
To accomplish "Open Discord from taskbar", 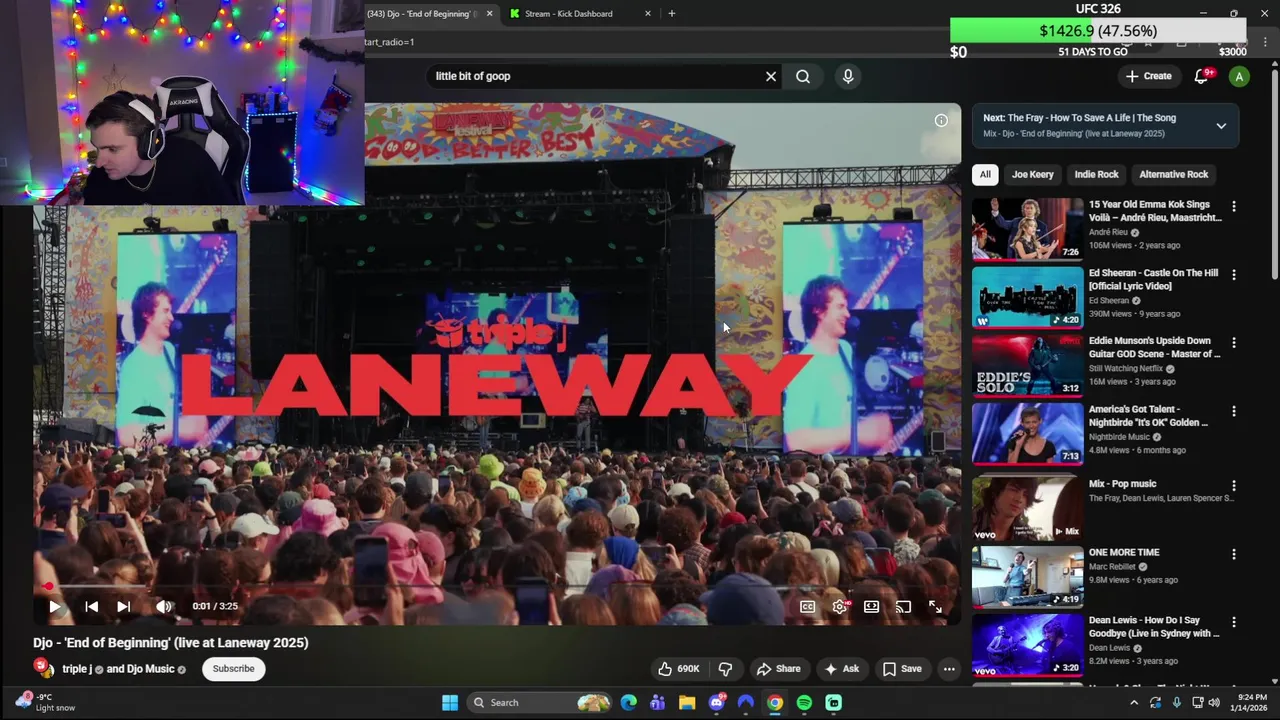I will pos(716,703).
